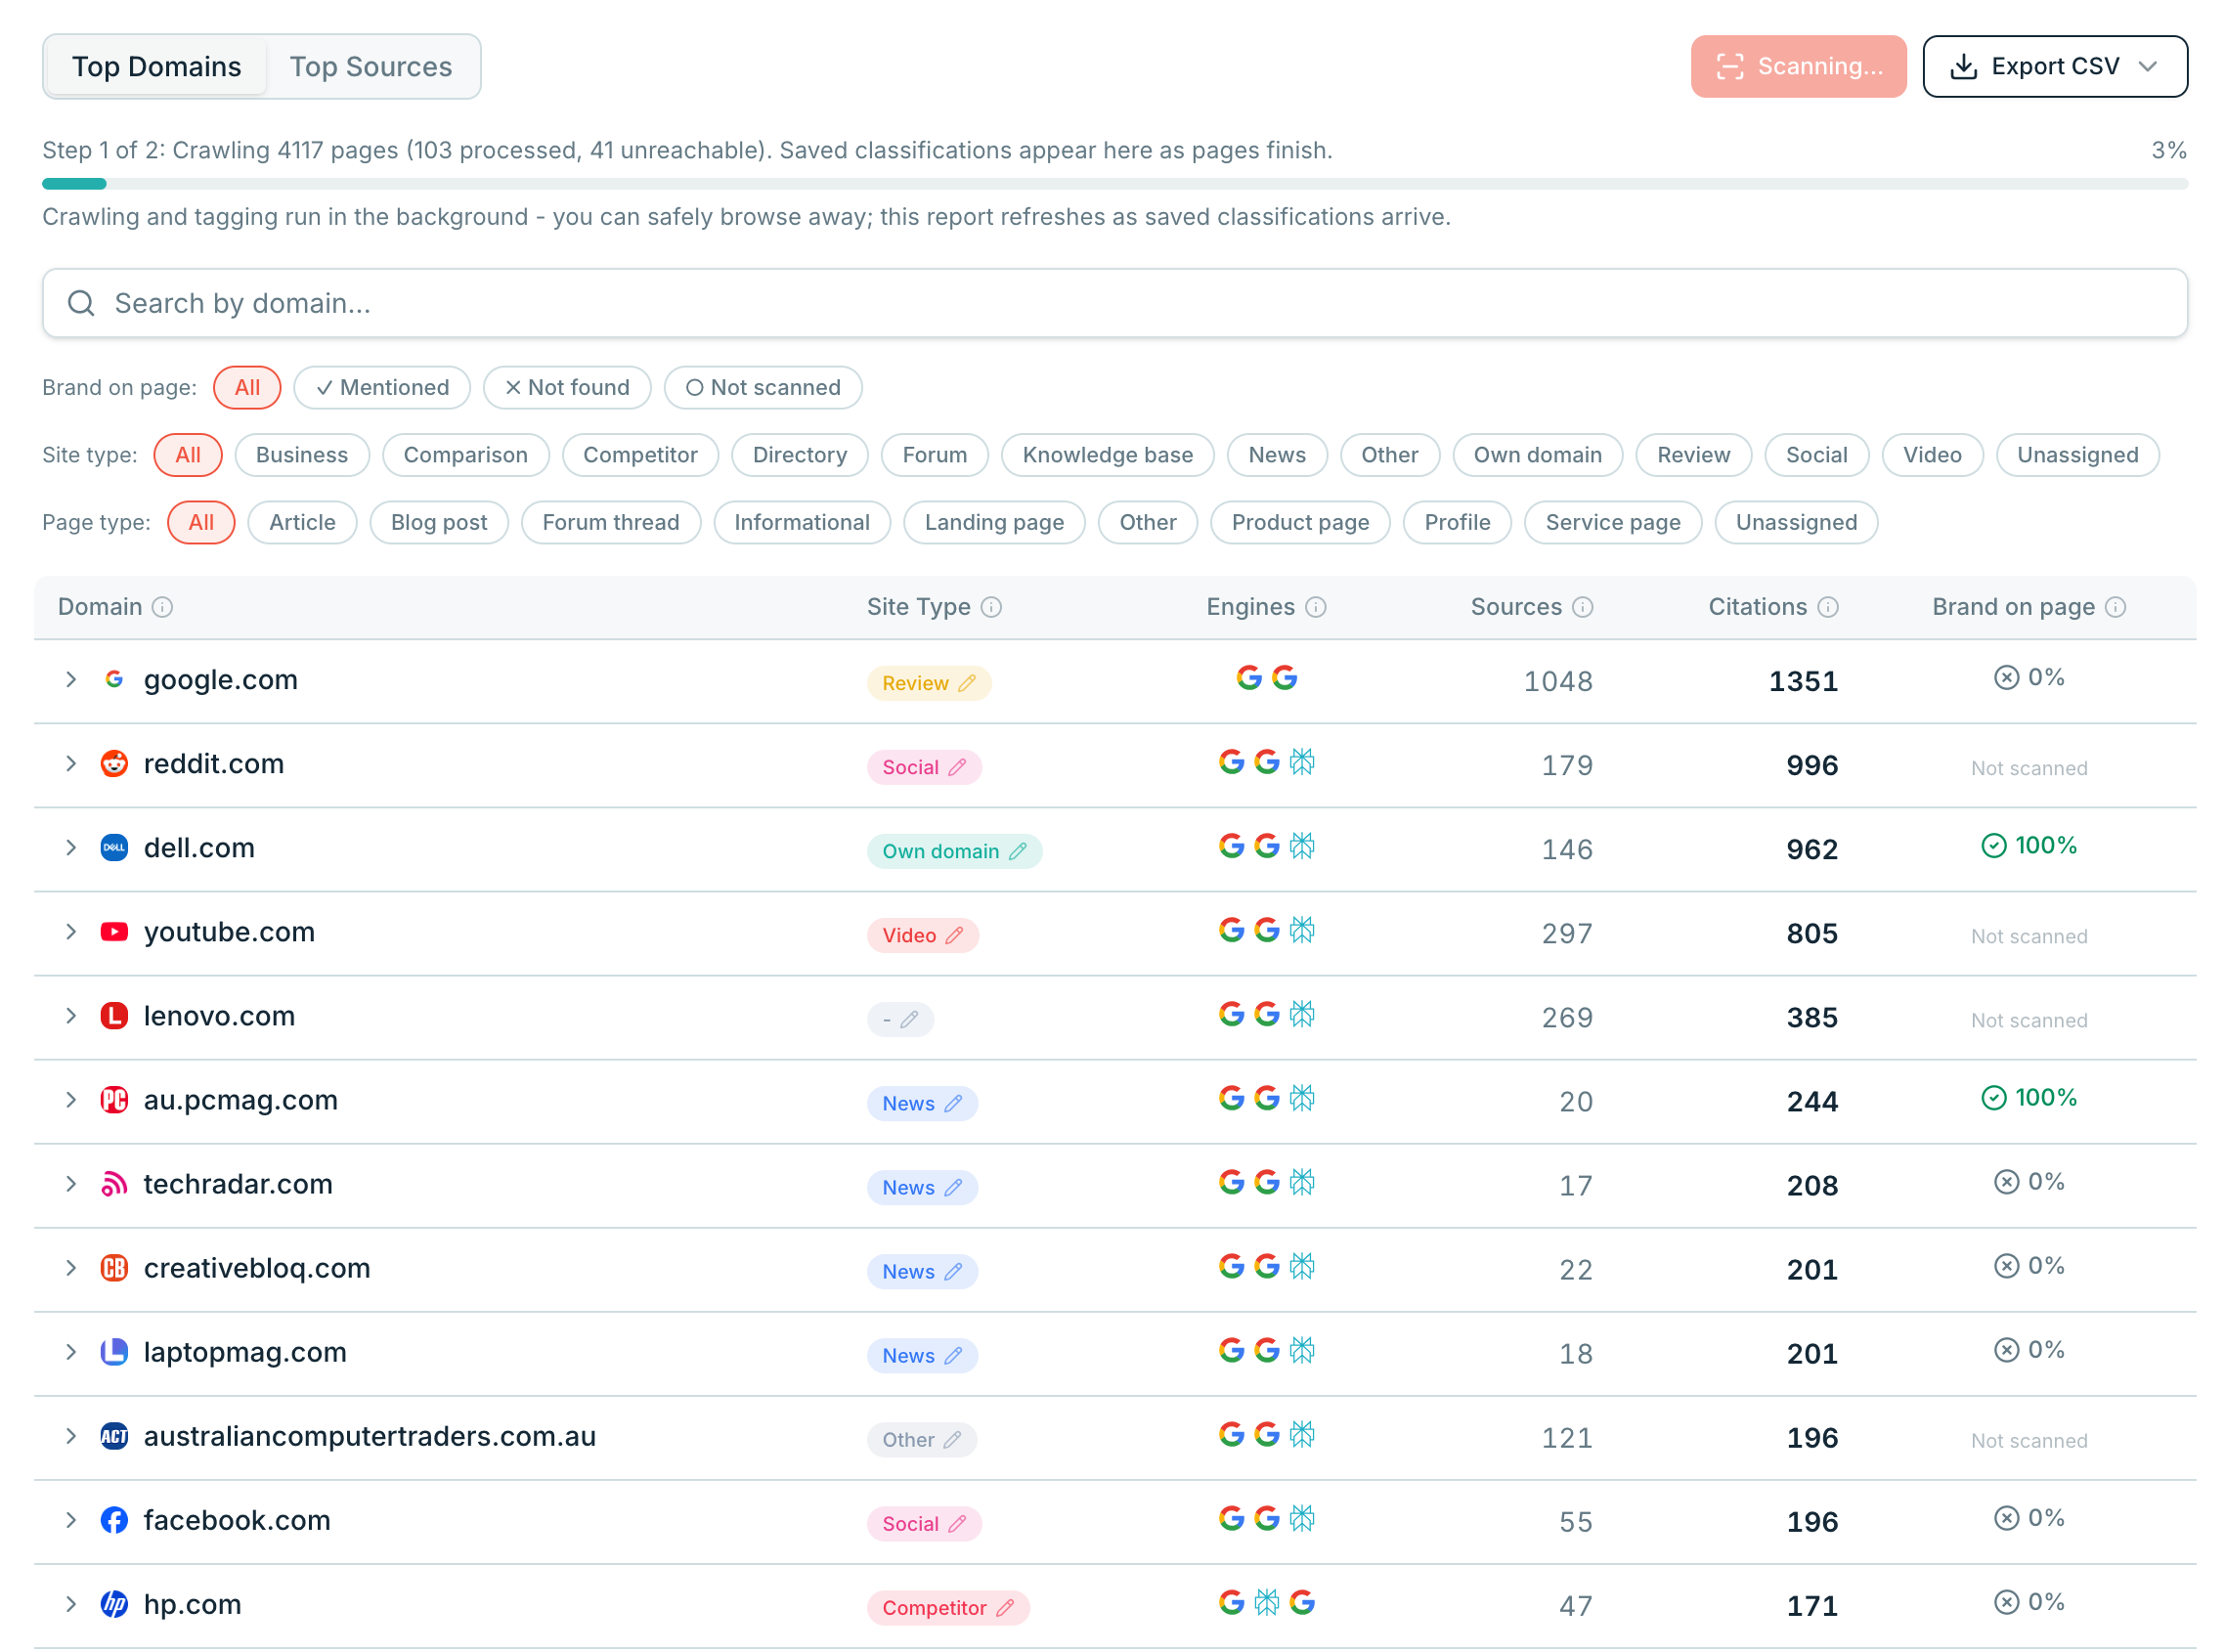Screen dimensions: 2225x1652
Task: Edit the Own domain tag on dell.com
Action: point(1017,851)
